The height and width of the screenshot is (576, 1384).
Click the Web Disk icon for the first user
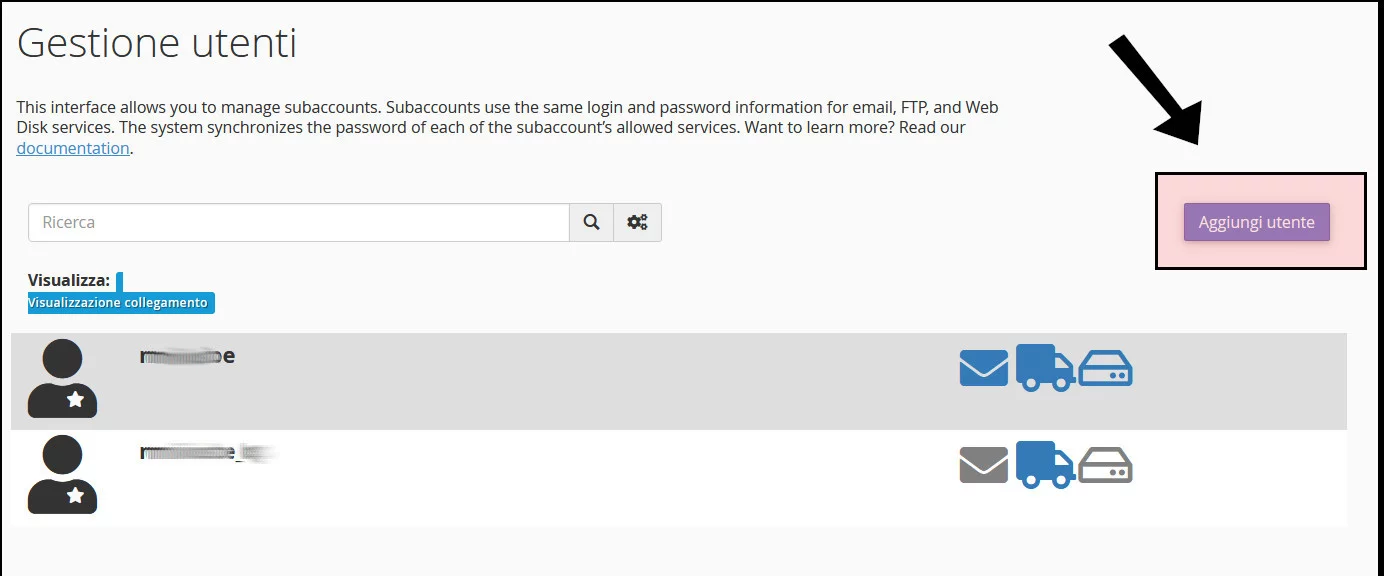pyautogui.click(x=1105, y=367)
